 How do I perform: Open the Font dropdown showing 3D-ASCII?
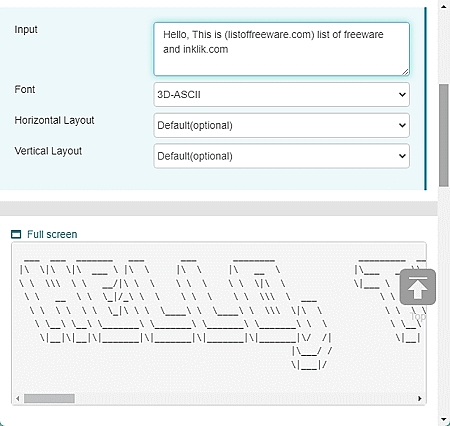click(281, 95)
